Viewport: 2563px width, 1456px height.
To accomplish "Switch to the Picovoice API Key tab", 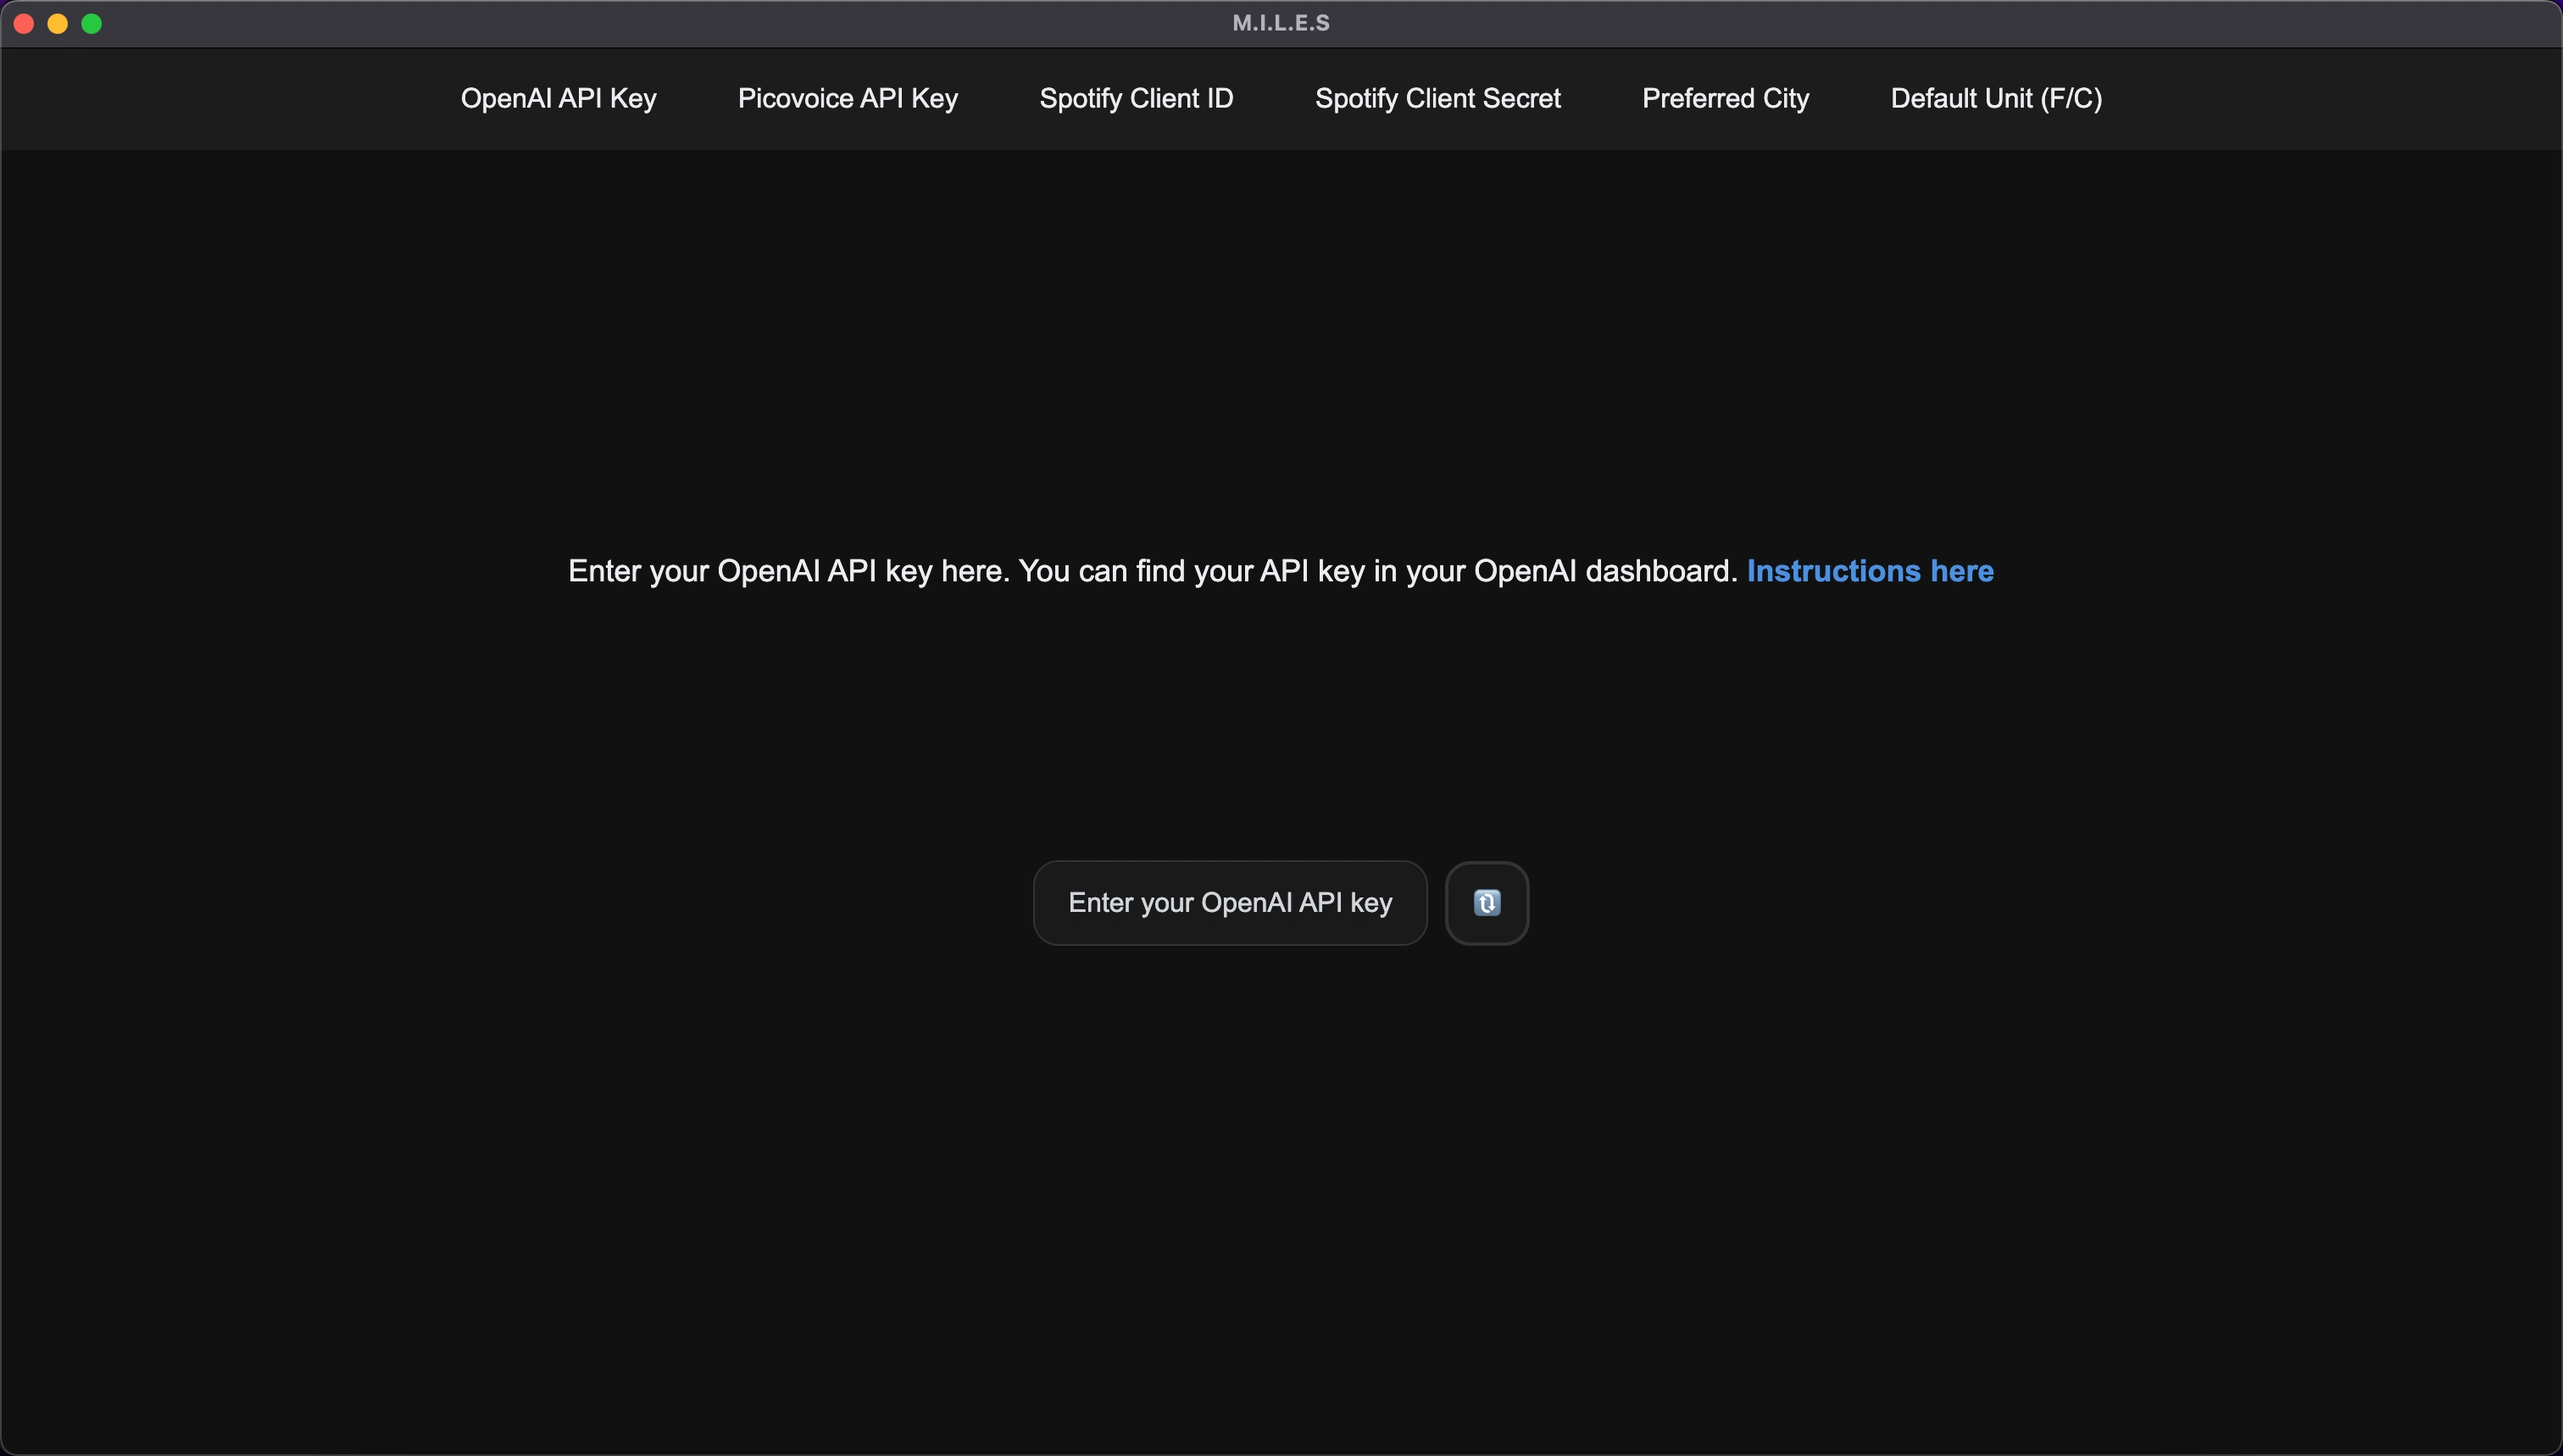I will point(848,98).
